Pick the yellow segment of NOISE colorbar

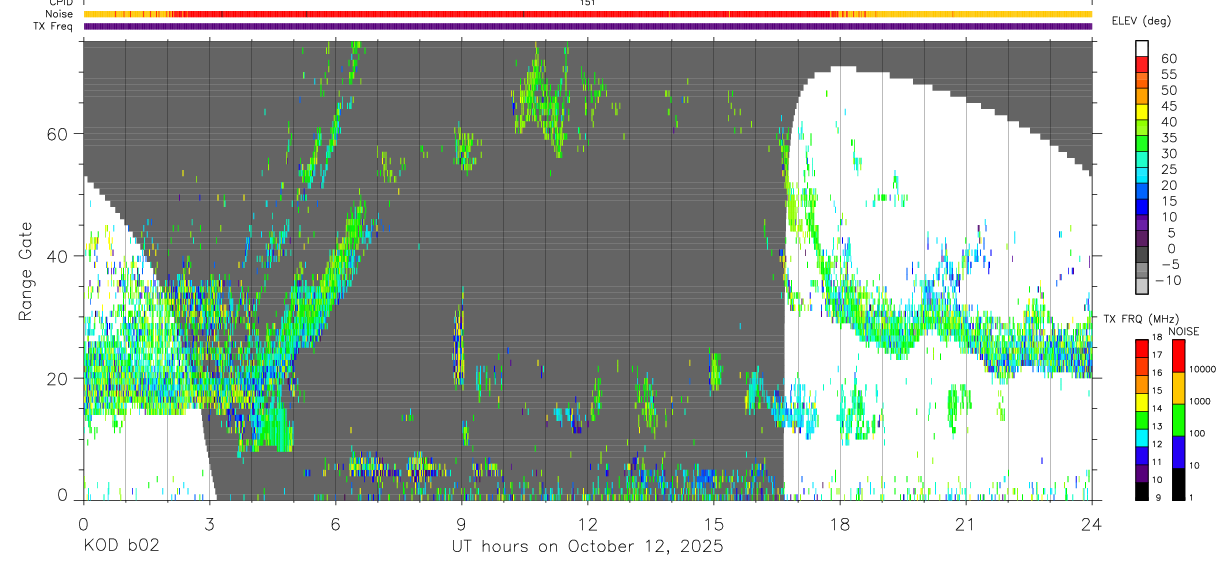(x=1176, y=388)
